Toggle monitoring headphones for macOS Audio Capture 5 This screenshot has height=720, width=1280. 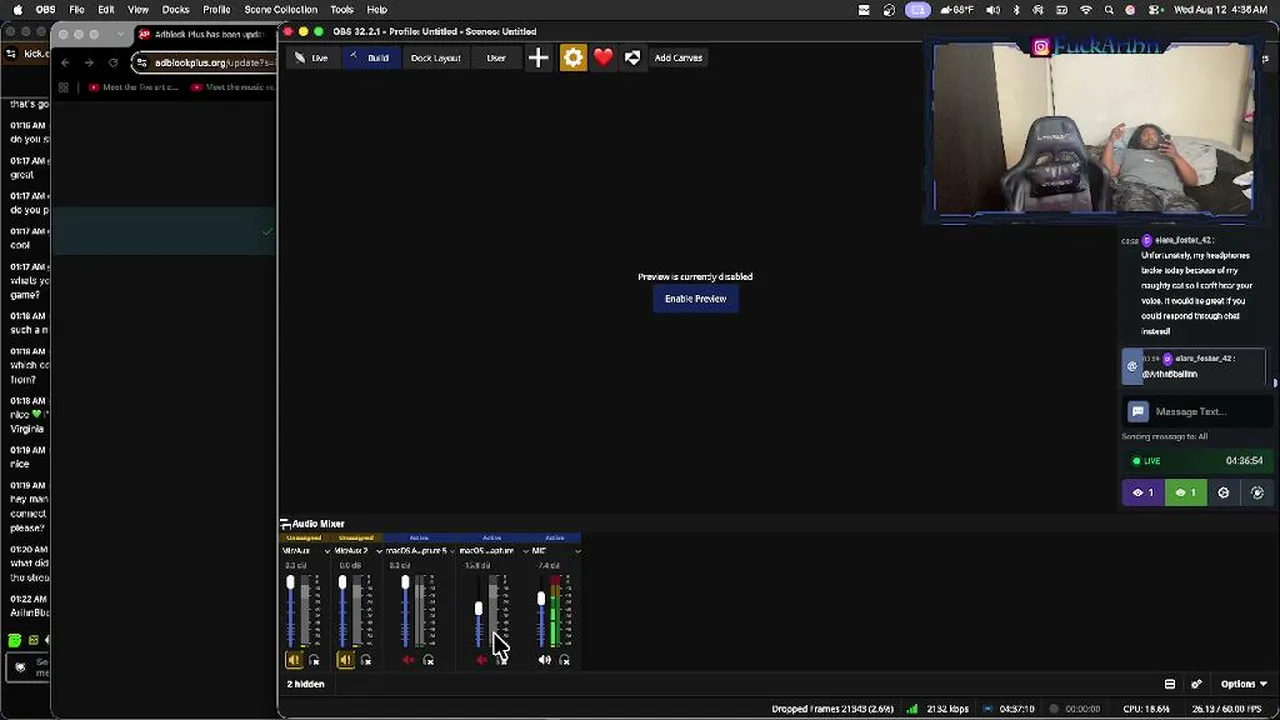429,660
